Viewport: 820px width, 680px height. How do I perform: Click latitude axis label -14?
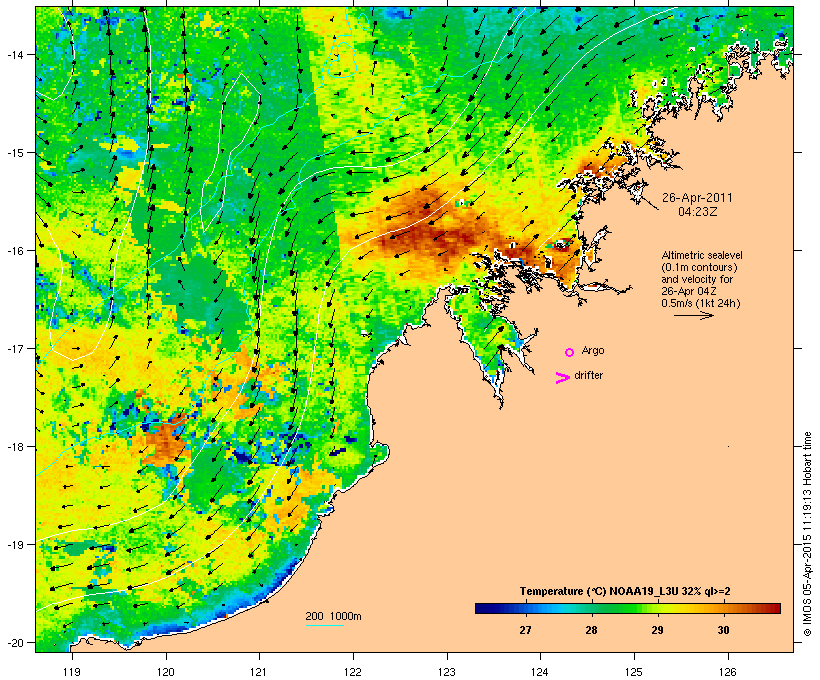[x=14, y=54]
